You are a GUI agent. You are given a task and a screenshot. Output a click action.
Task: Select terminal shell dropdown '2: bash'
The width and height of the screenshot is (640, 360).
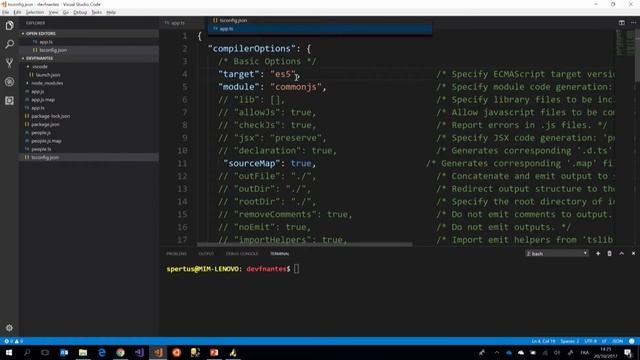tap(557, 253)
